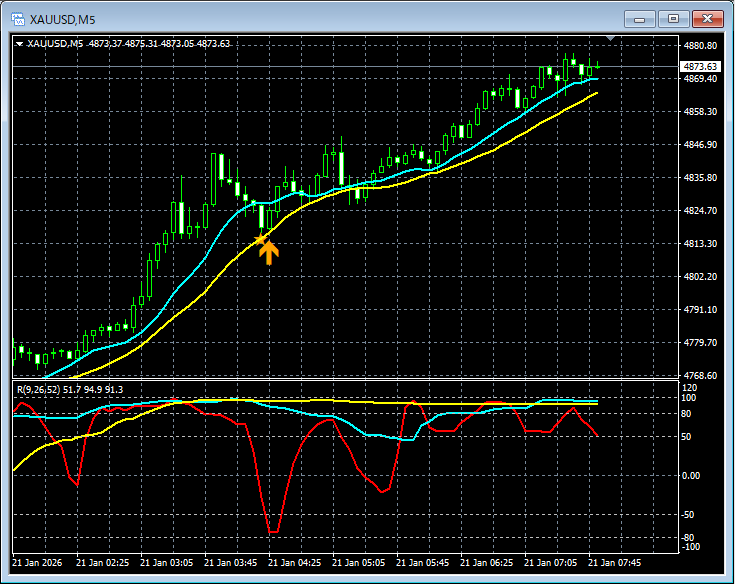Minimize the XAUUSD,M5 chart window
Image resolution: width=736 pixels, height=584 pixels.
(x=639, y=19)
